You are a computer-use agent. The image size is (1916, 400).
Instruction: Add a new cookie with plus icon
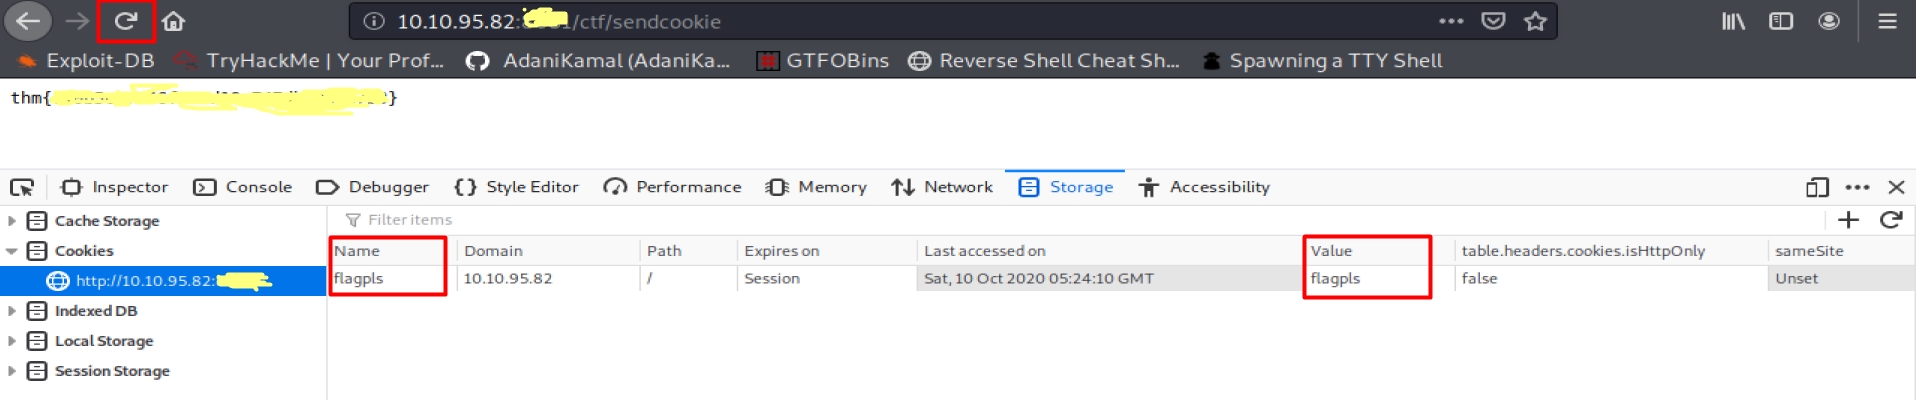tap(1848, 220)
